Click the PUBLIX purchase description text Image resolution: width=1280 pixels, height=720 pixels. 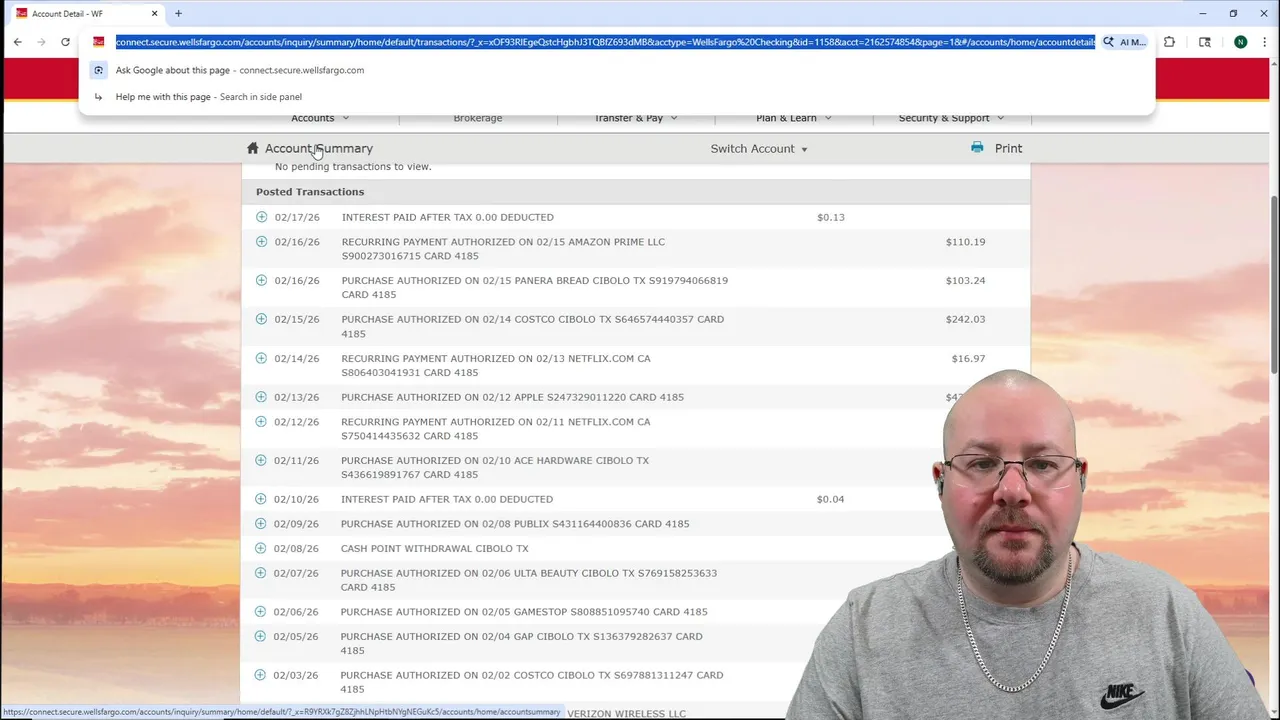[x=515, y=524]
